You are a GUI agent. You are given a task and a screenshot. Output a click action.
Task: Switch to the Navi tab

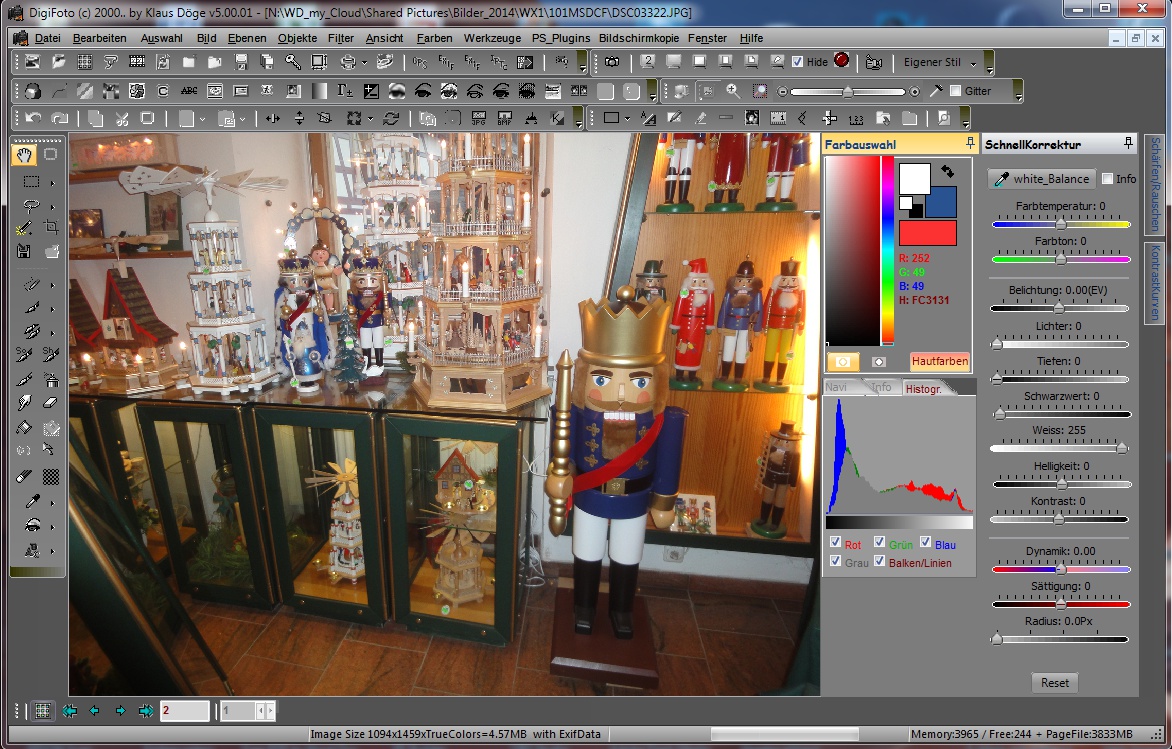[837, 387]
